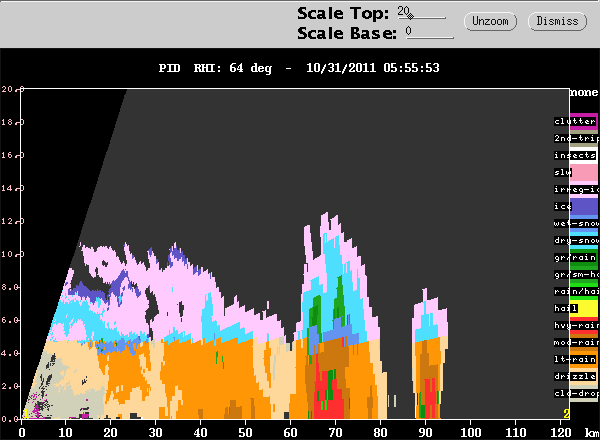Screen dimensions: 600x440
Task: Click the Scale Base slider track
Action: coord(430,37)
